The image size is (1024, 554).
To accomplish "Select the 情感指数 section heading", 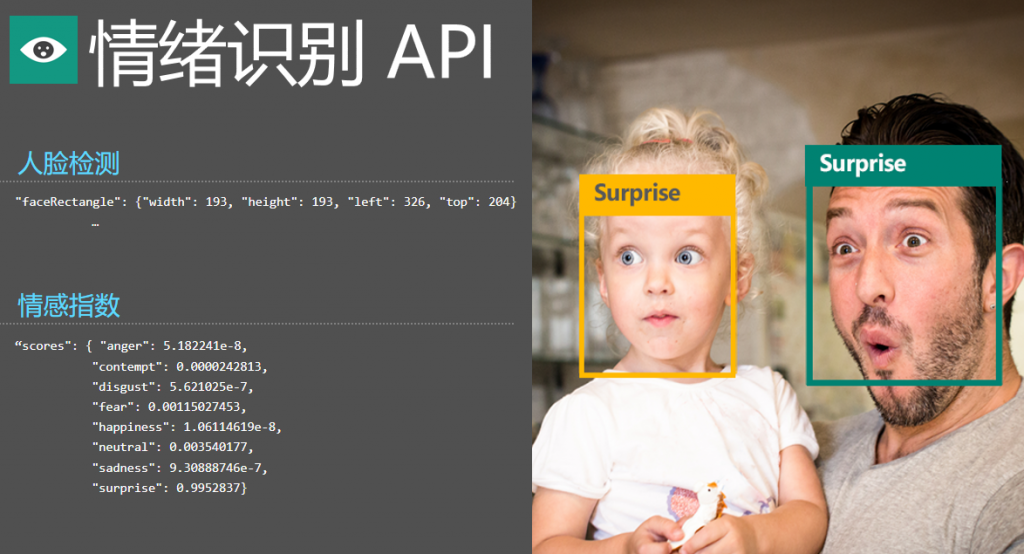I will 68,305.
